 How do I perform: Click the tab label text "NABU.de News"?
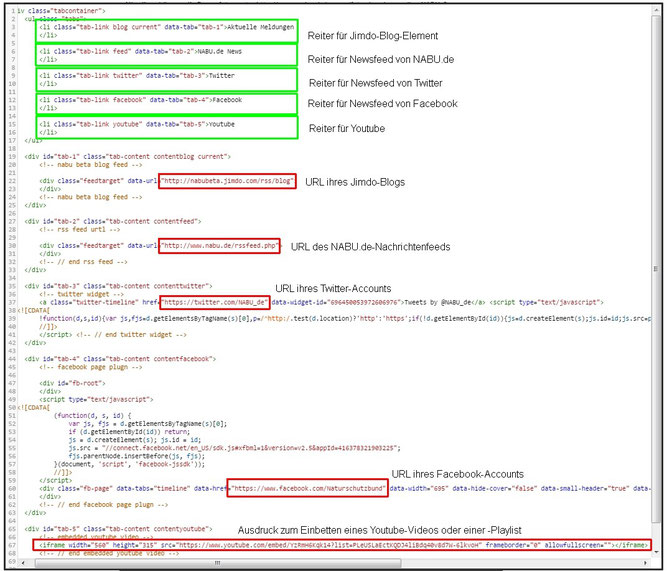pos(219,51)
